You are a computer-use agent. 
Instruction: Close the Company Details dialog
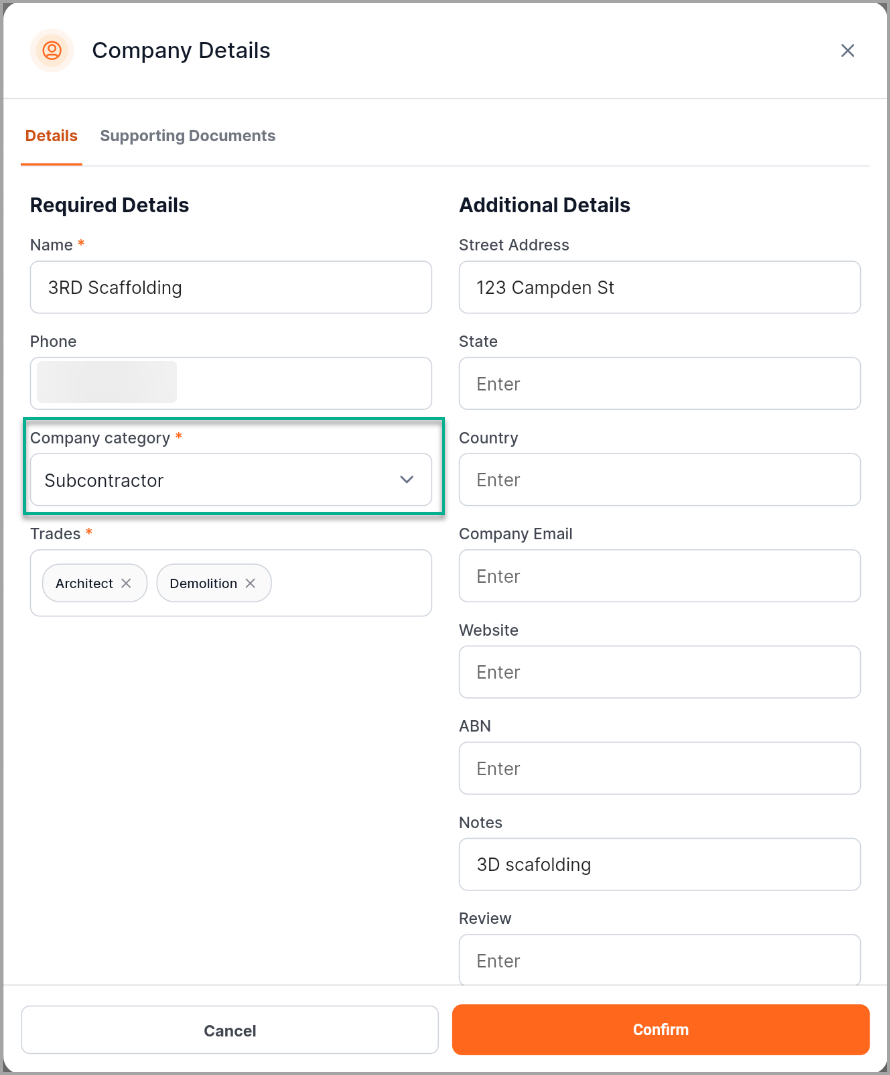tap(847, 50)
